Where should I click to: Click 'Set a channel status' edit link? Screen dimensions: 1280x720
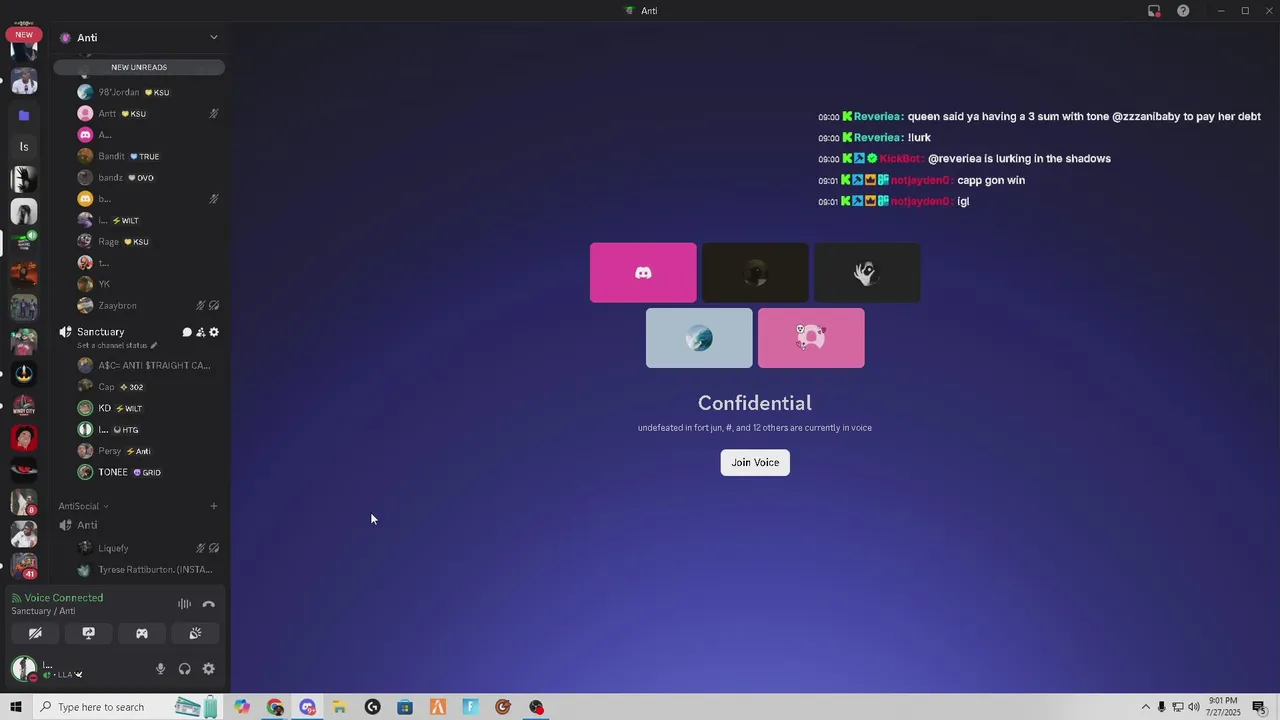point(117,346)
